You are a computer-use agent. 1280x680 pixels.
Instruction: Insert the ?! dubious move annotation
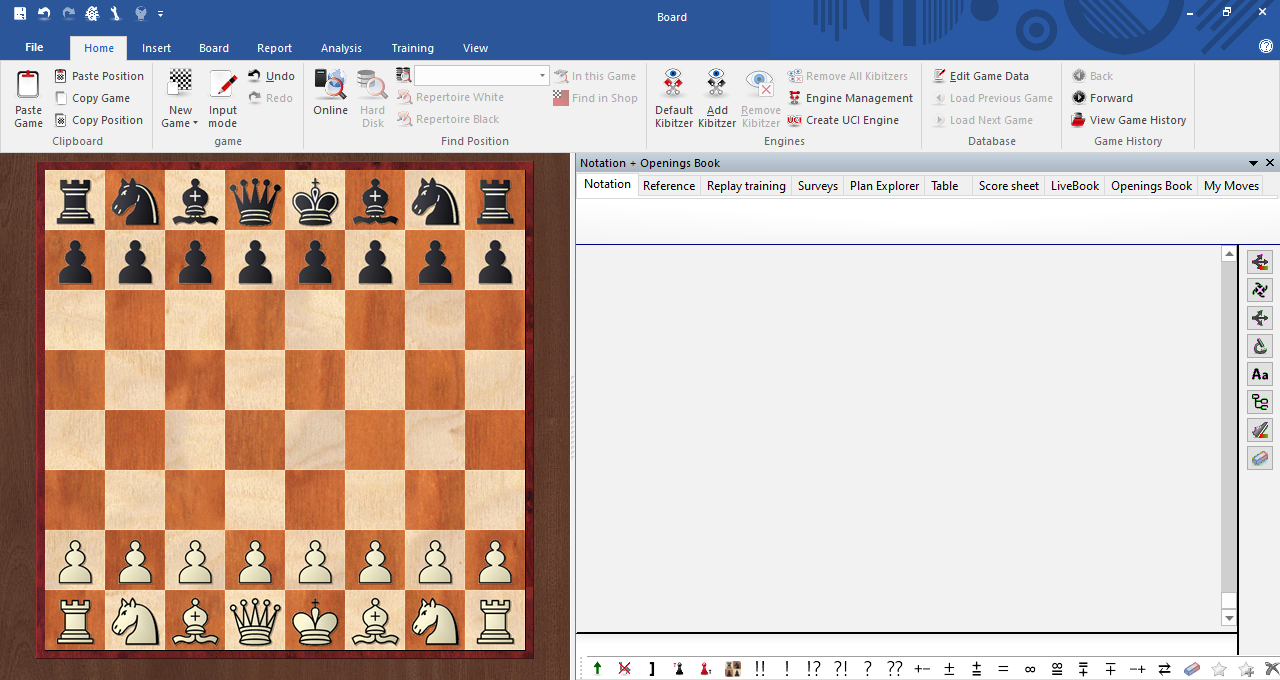pyautogui.click(x=841, y=669)
